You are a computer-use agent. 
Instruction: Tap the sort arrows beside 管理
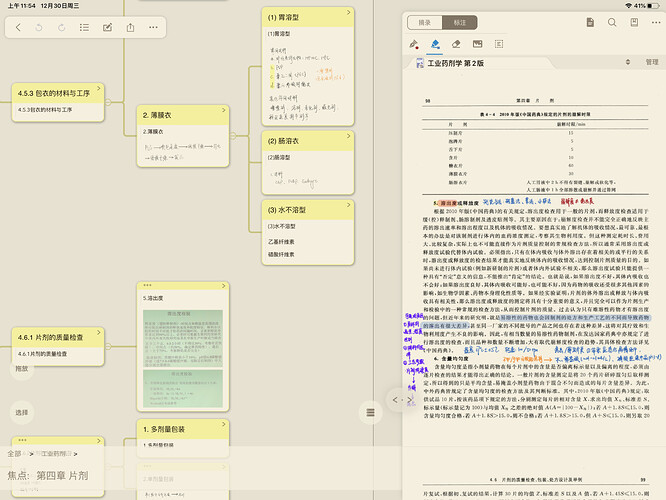click(628, 62)
